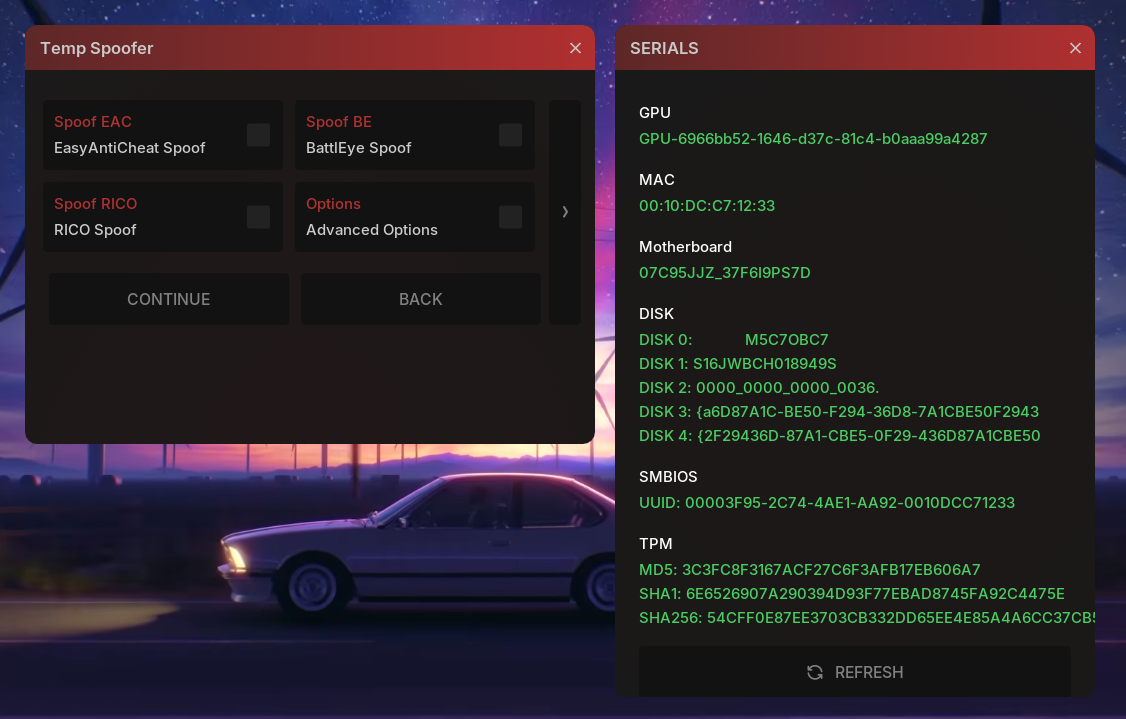1126x719 pixels.
Task: Click the TPM MD5 hash line
Action: point(809,570)
